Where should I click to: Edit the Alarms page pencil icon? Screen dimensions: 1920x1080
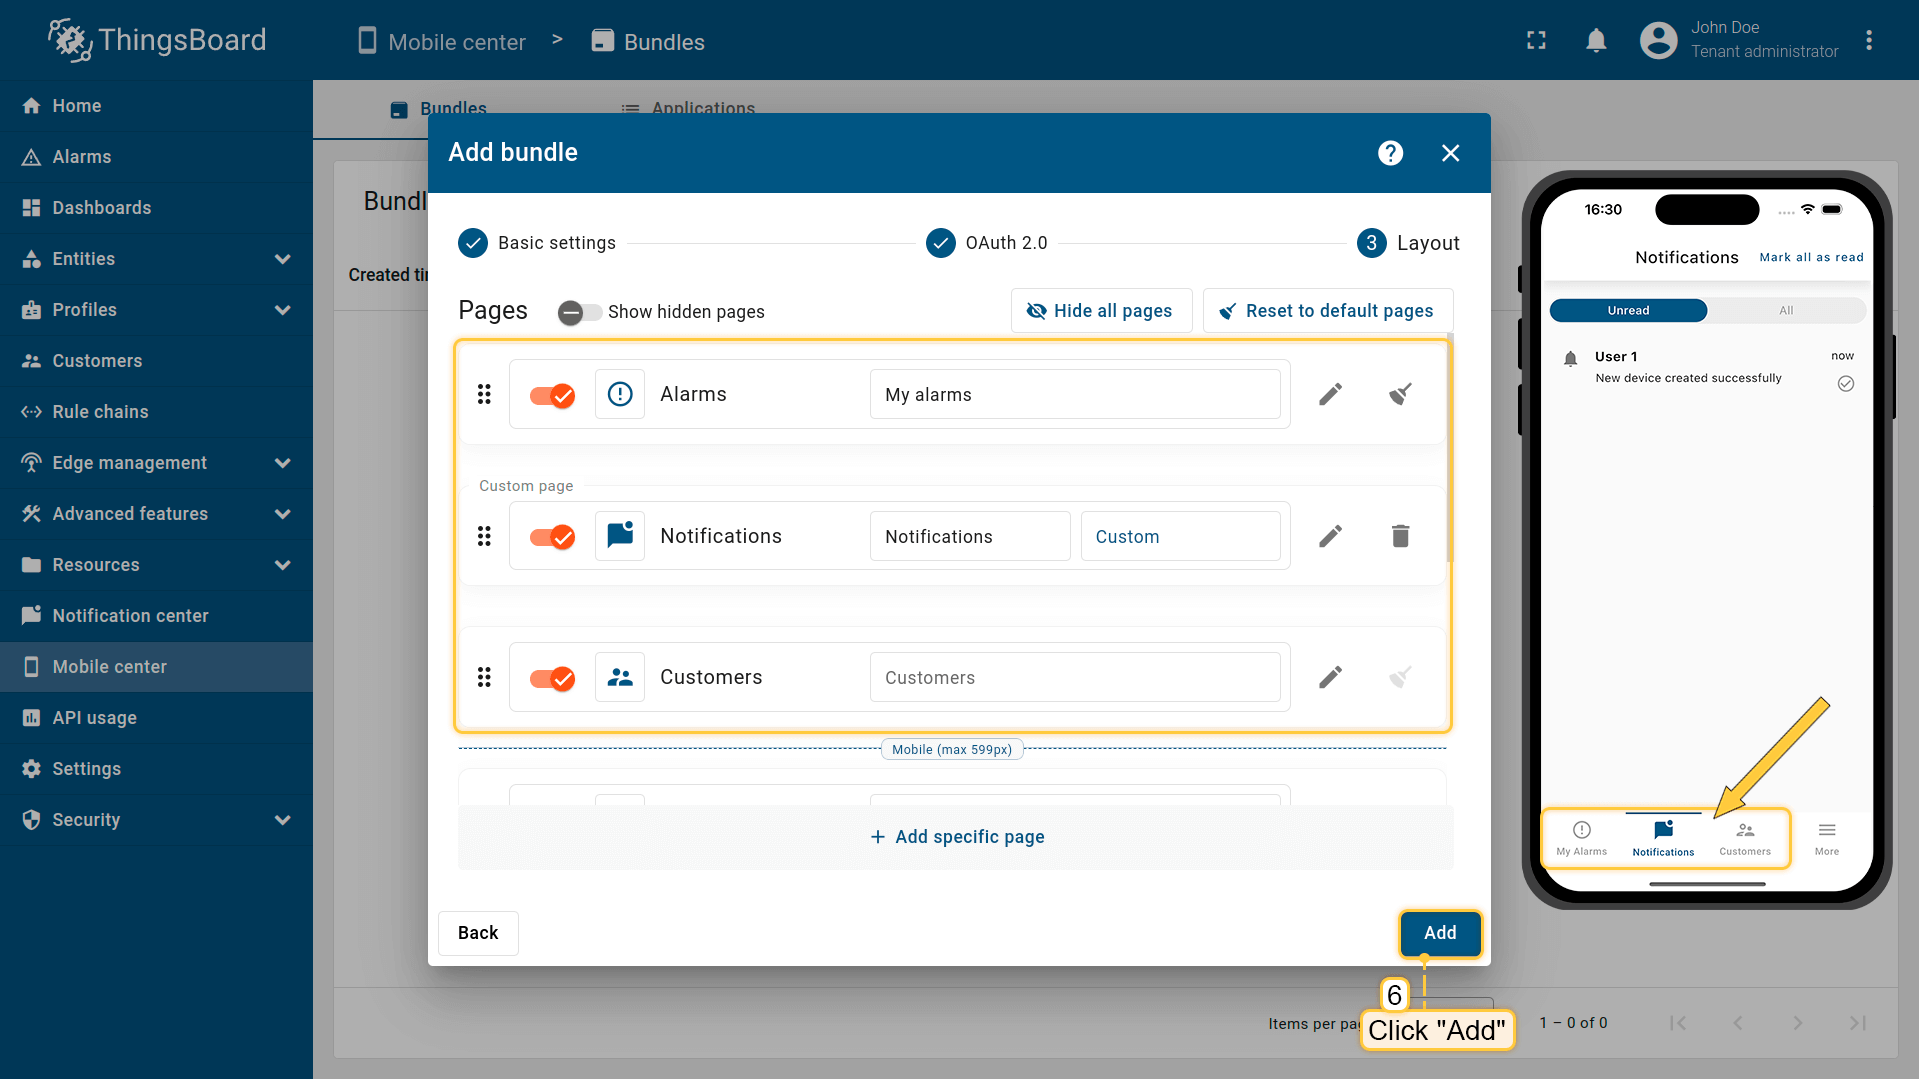click(x=1330, y=394)
